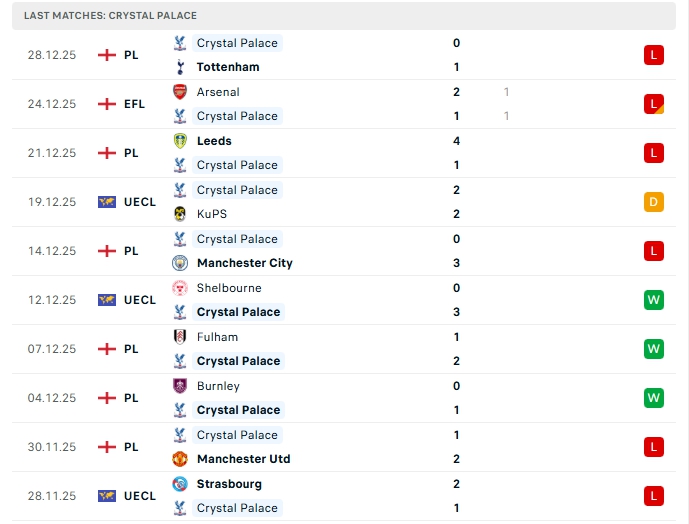Click the England flag on 28.12.25 row
Image resolution: width=689 pixels, height=524 pixels.
pos(107,55)
